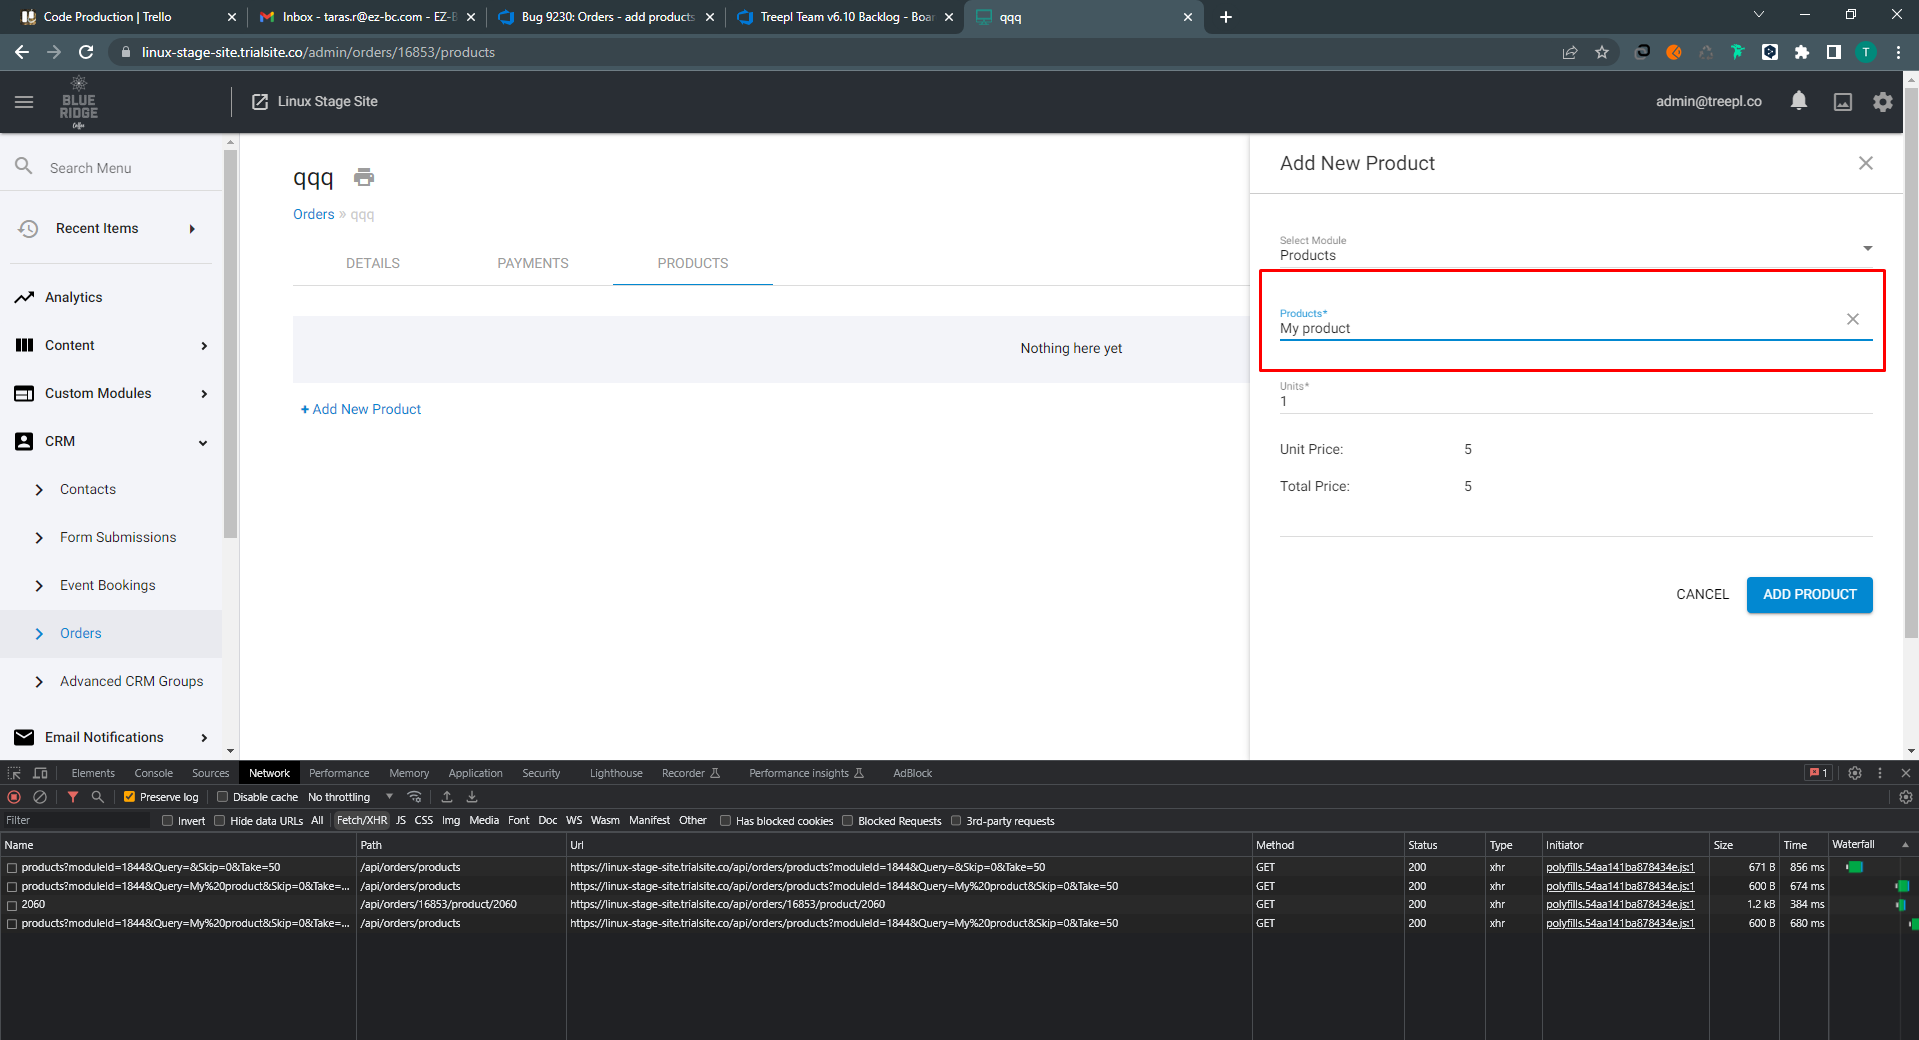1919x1040 pixels.
Task: Clear the My product selection
Action: [x=1853, y=319]
